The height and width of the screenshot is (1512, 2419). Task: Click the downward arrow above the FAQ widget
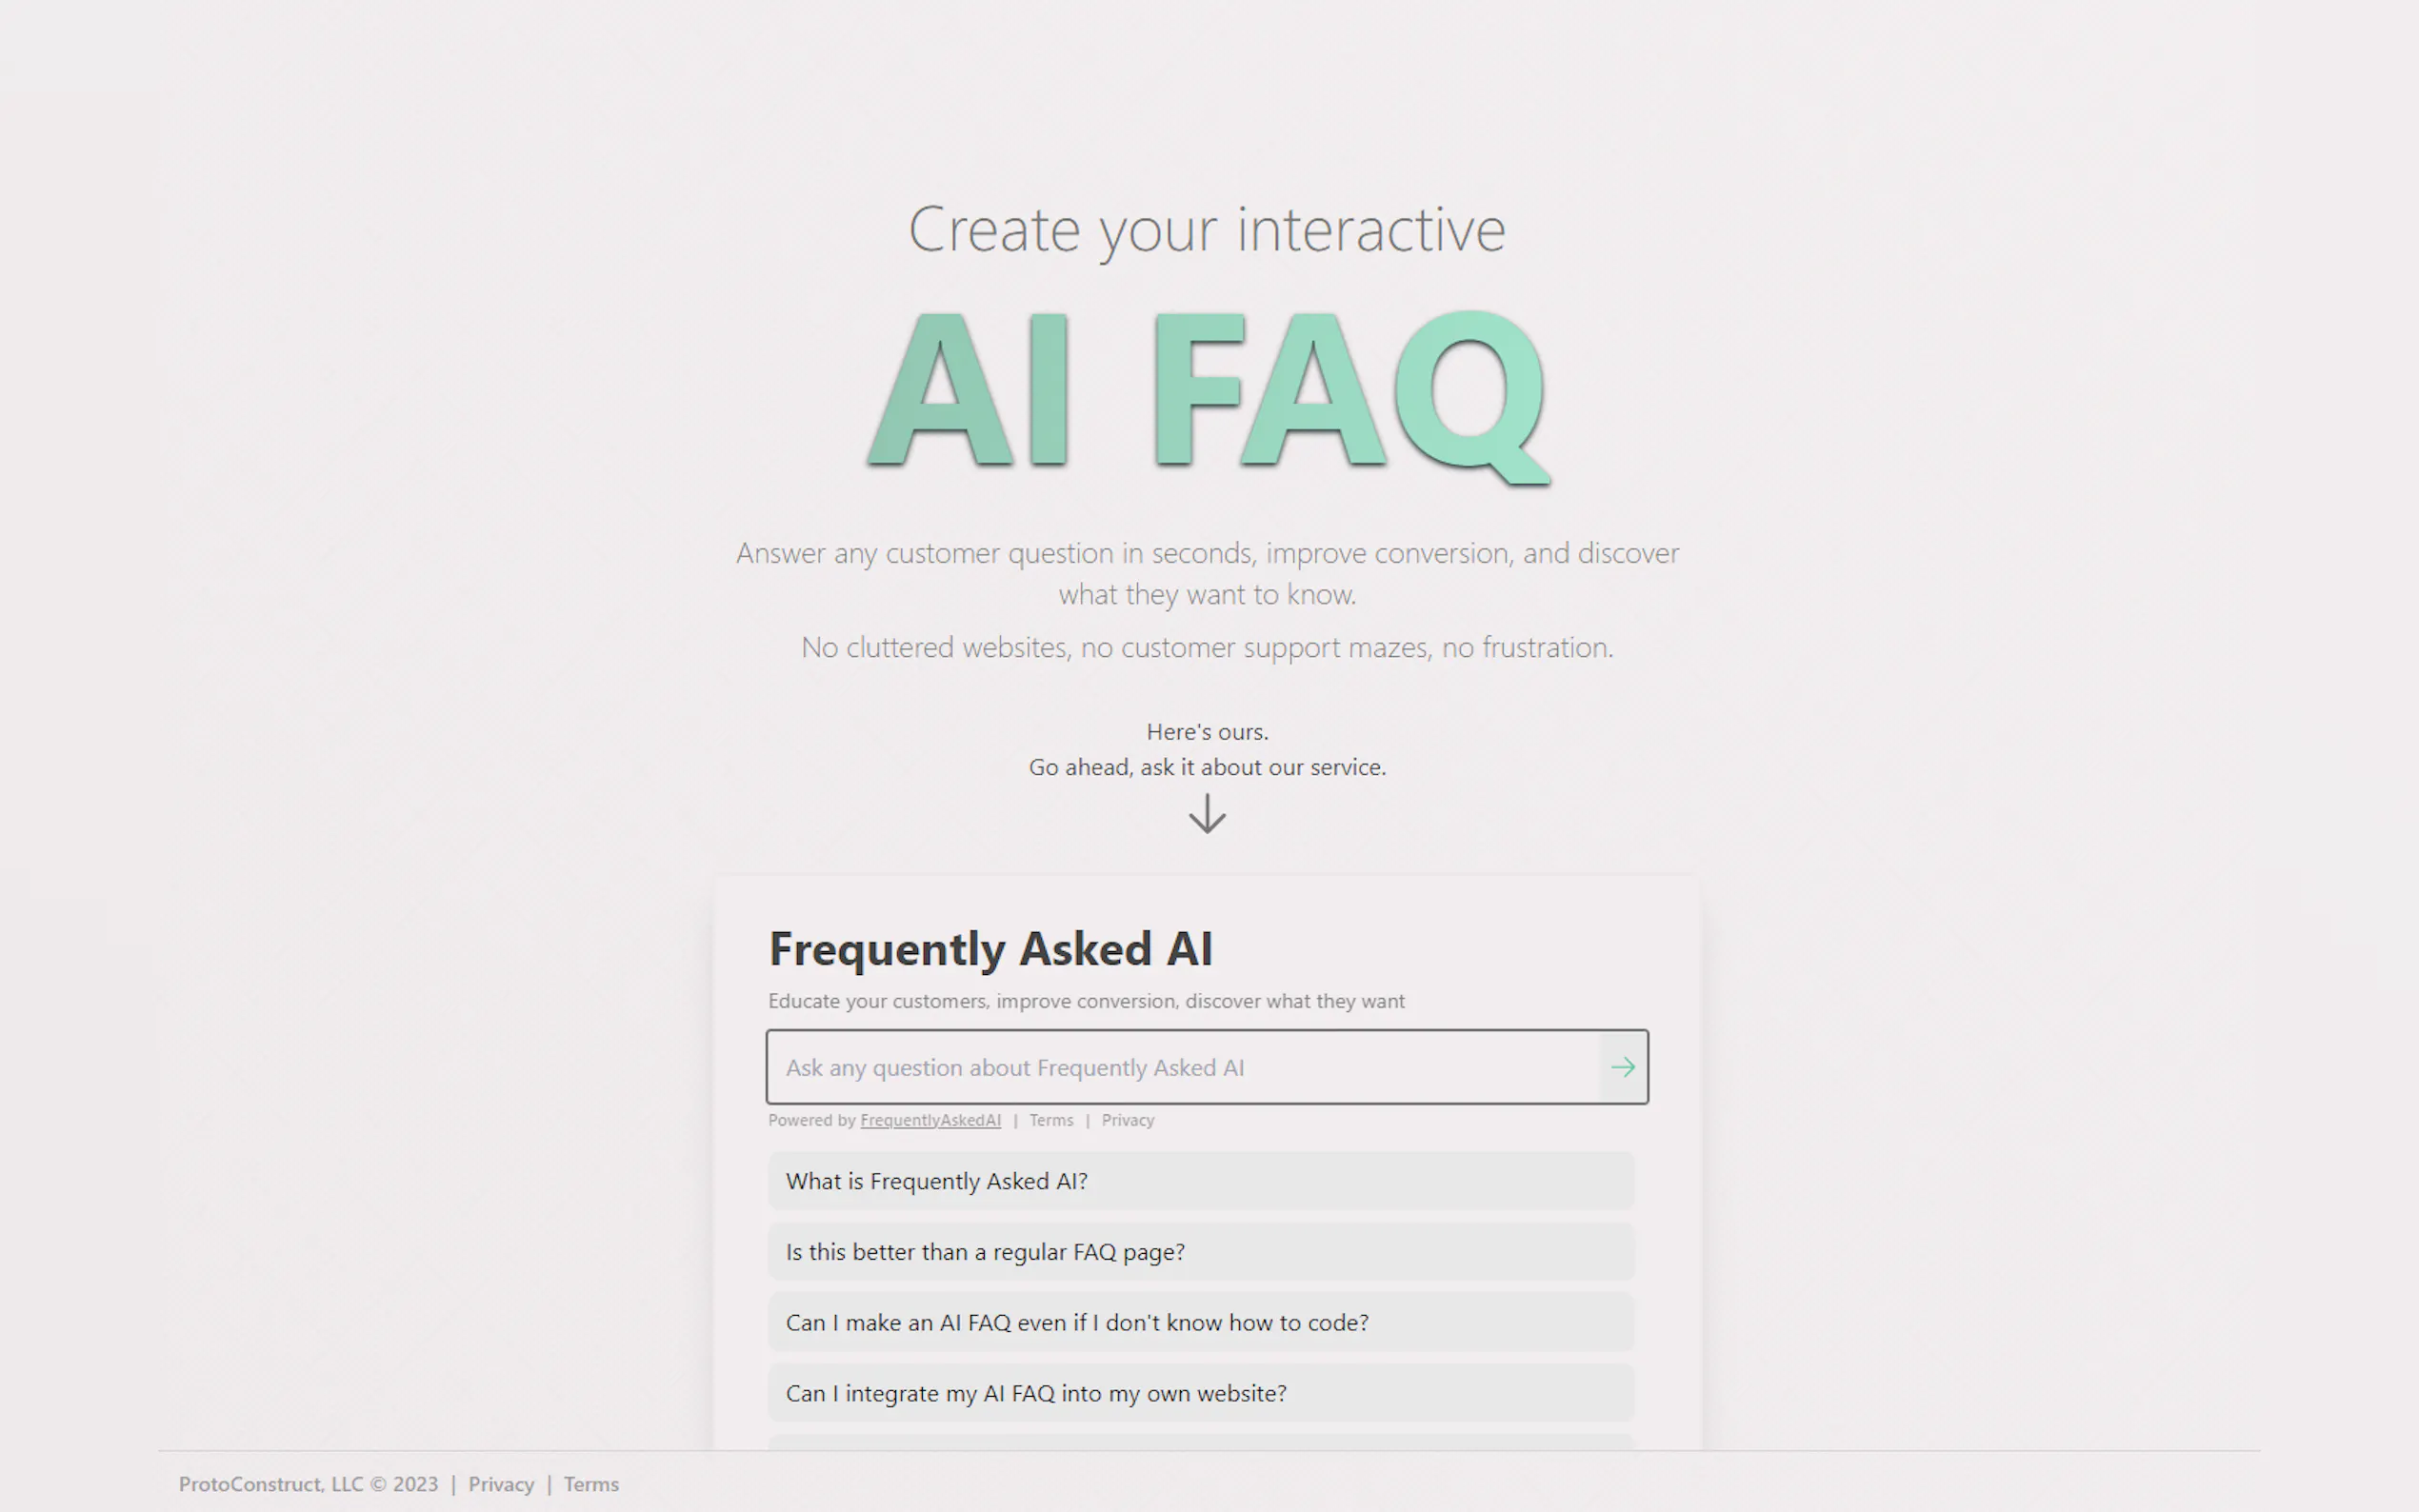click(x=1207, y=815)
